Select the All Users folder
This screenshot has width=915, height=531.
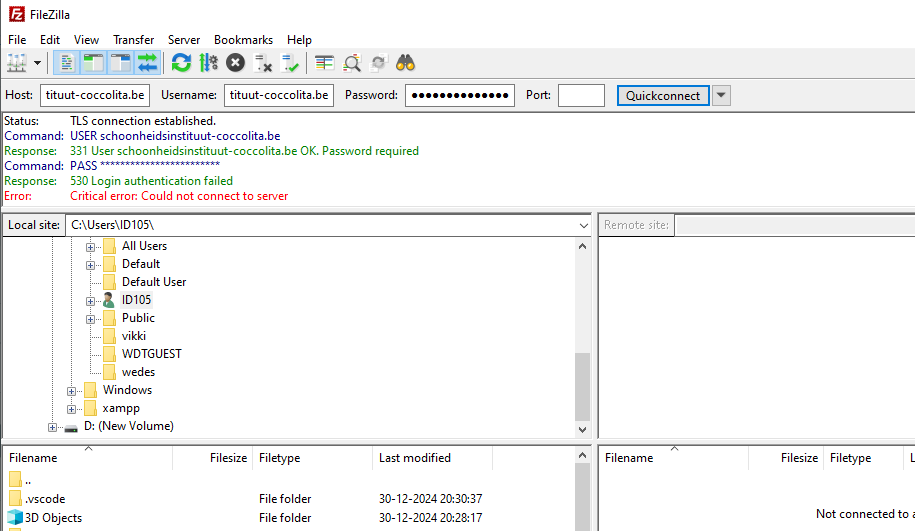(x=144, y=246)
